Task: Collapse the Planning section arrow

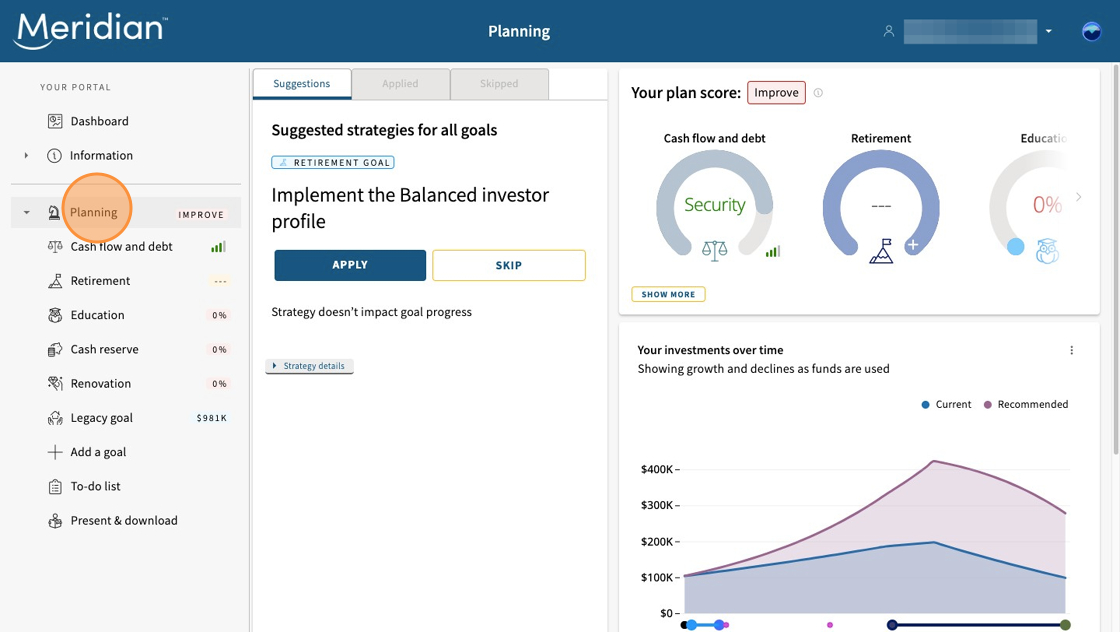Action: pos(26,213)
